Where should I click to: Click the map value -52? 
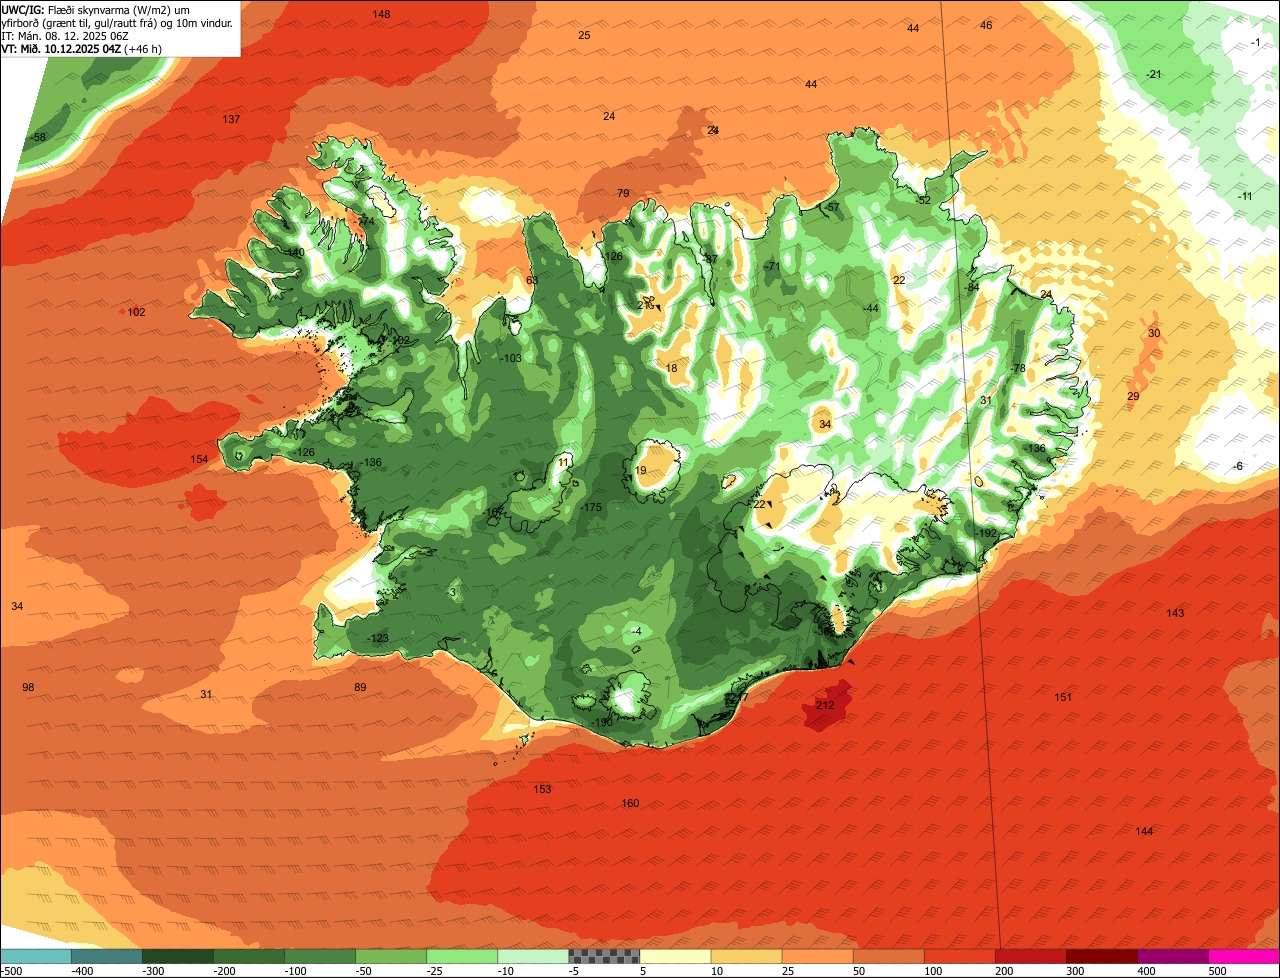pos(923,200)
